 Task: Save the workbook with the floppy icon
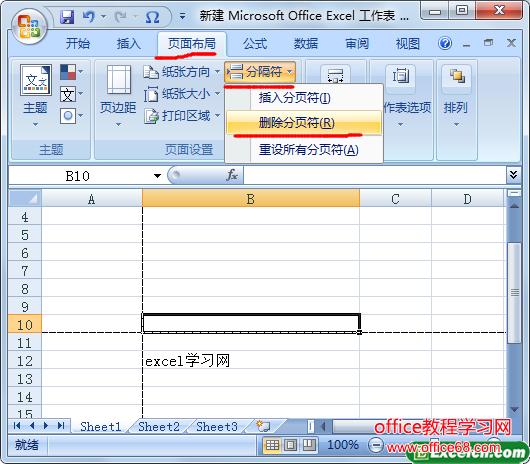pos(67,17)
